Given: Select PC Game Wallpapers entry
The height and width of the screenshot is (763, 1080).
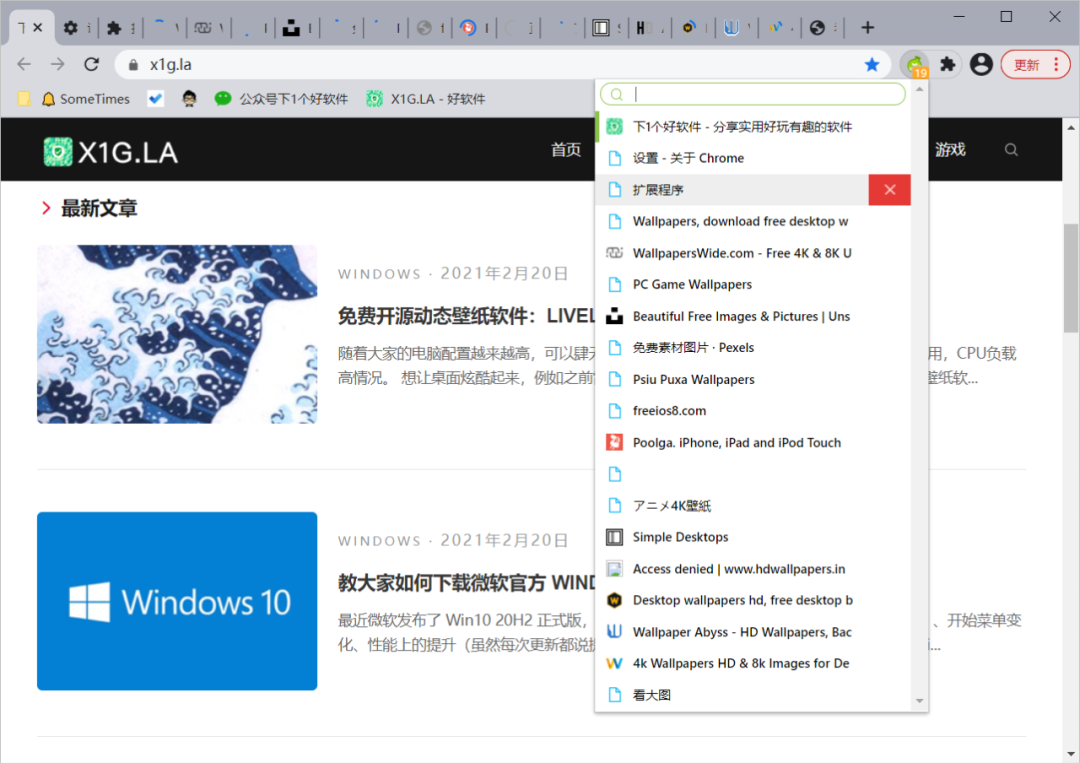Looking at the screenshot, I should (753, 284).
